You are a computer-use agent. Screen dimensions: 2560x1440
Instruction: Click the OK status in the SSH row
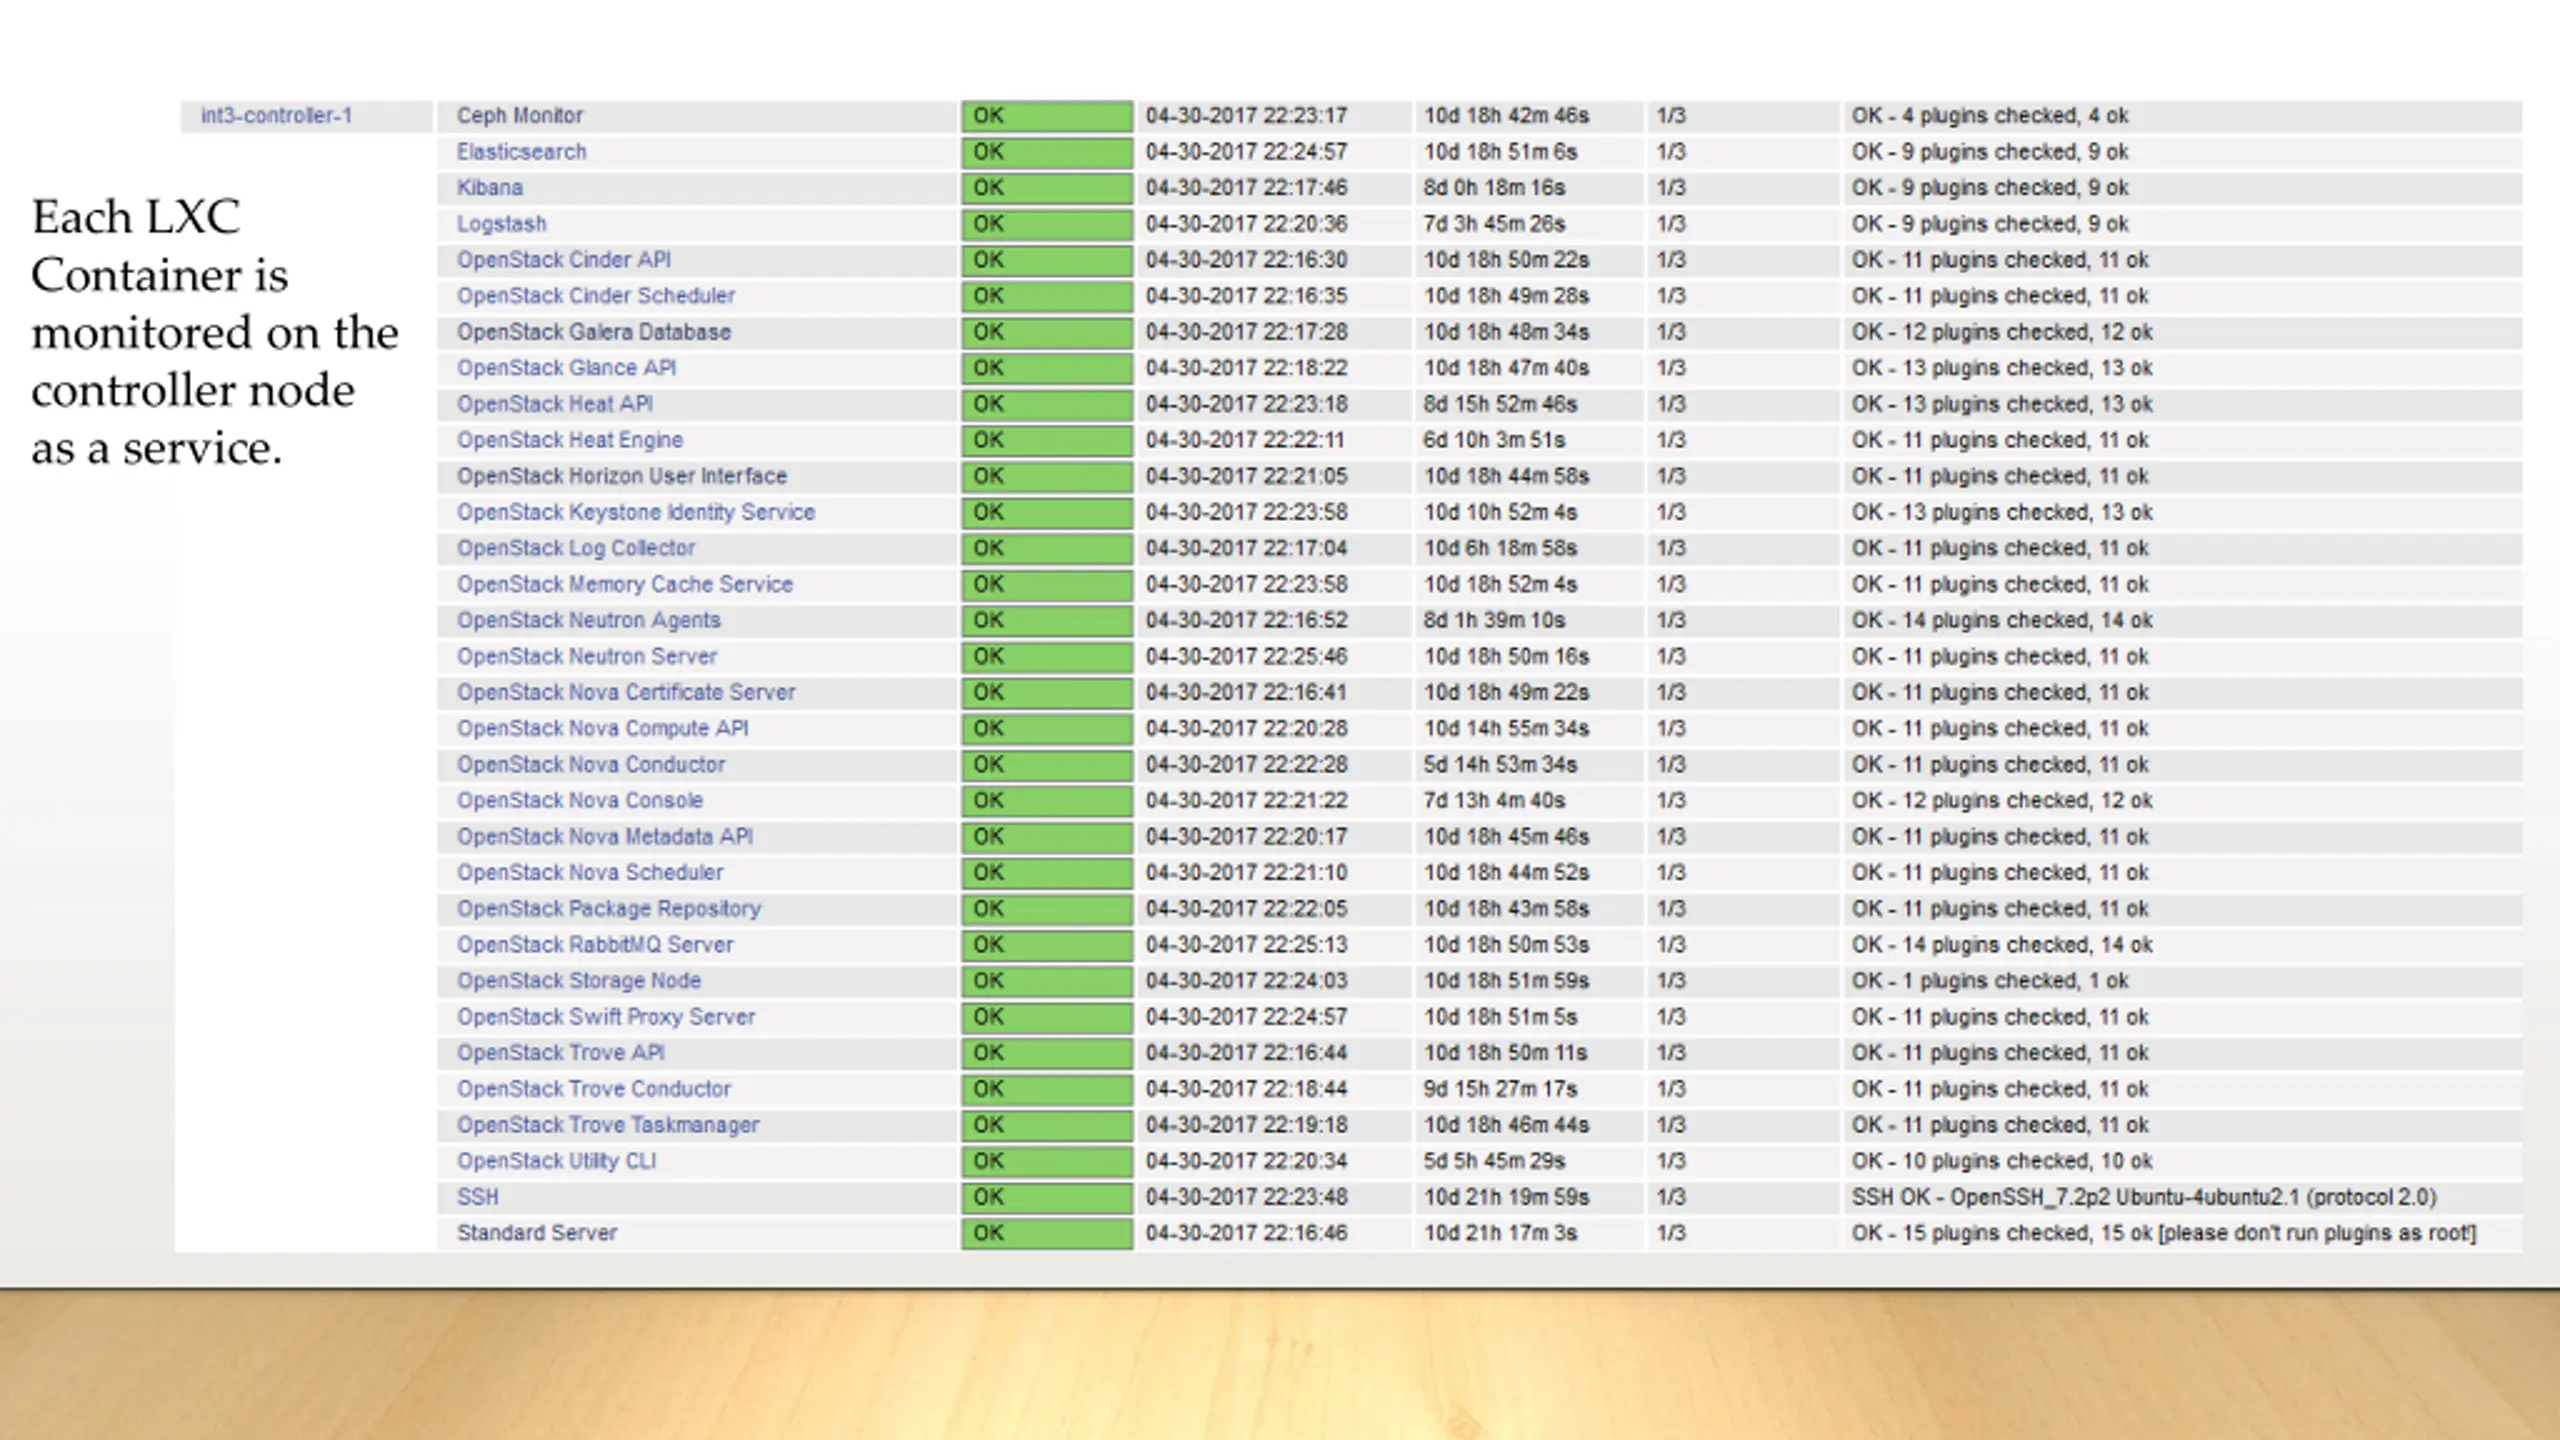(1047, 1197)
